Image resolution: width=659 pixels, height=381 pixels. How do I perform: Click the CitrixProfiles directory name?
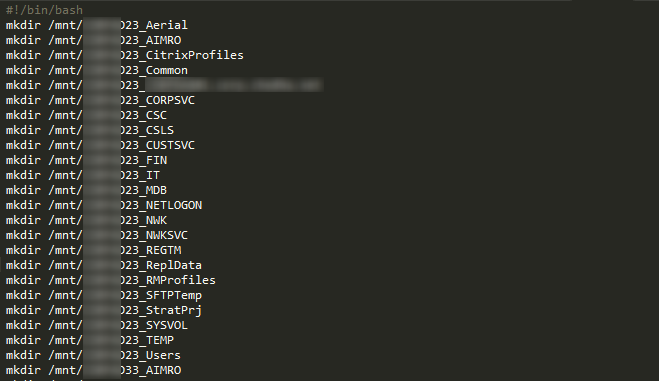pyautogui.click(x=195, y=55)
